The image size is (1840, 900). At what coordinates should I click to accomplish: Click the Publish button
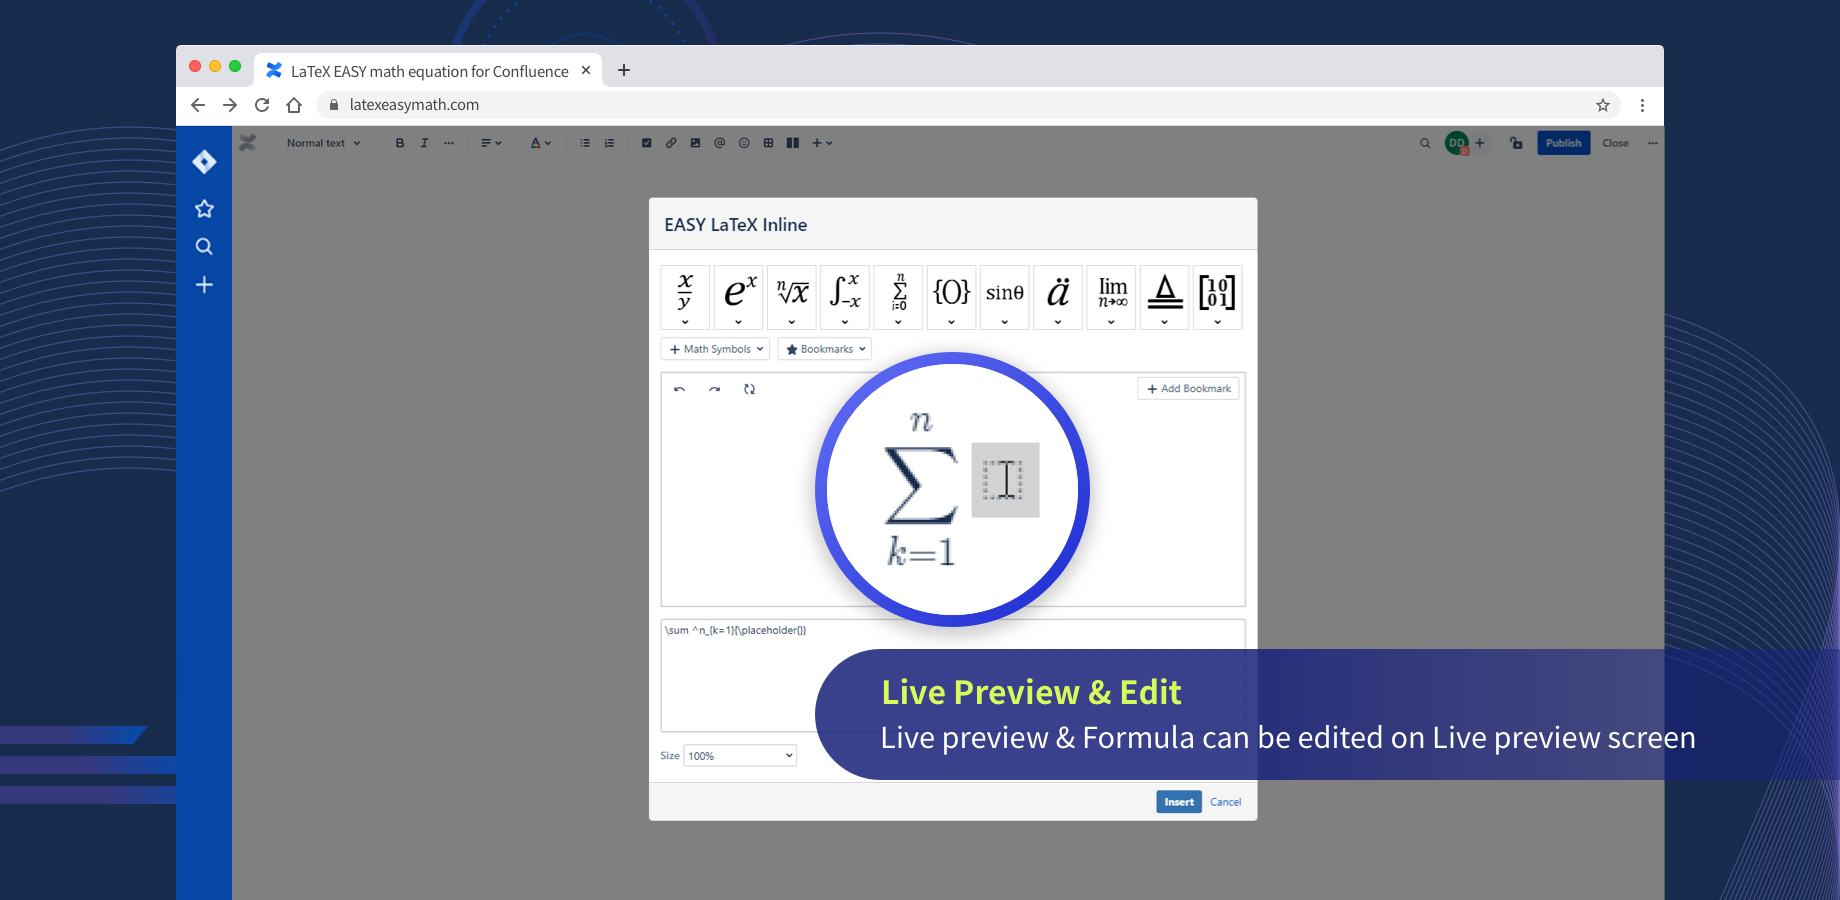[1563, 143]
